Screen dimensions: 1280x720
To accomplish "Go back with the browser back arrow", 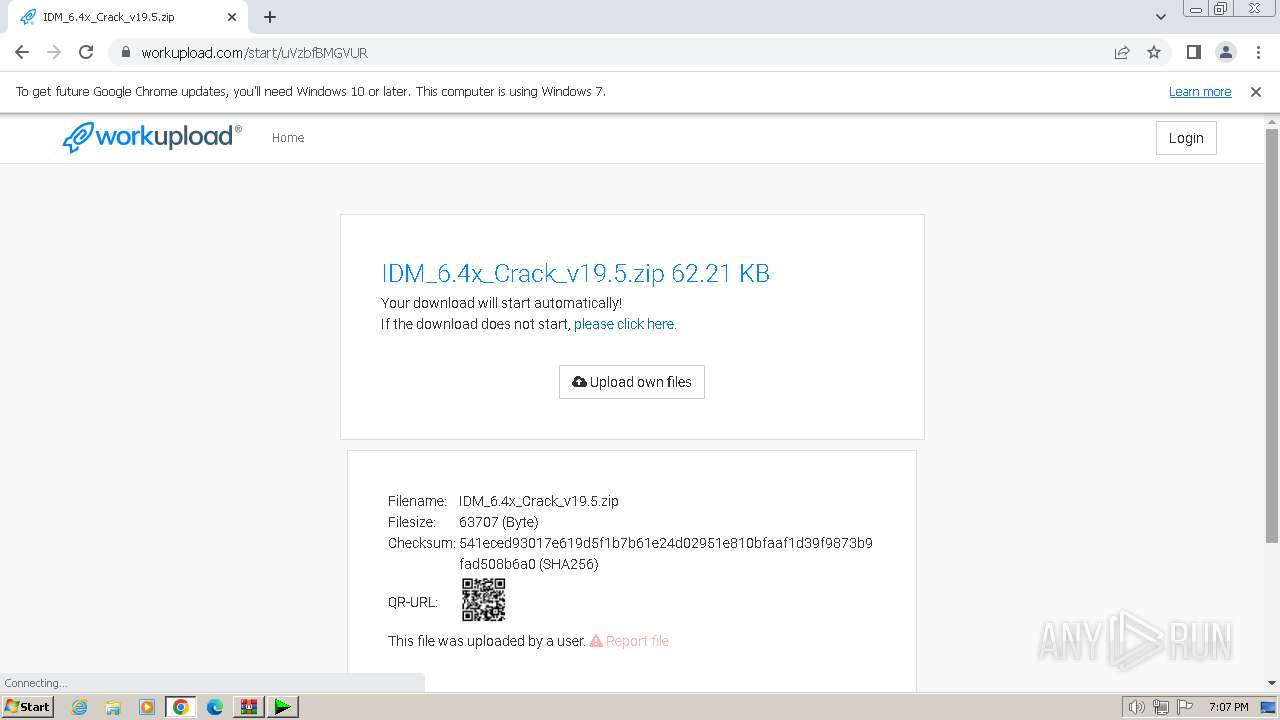I will coord(22,52).
